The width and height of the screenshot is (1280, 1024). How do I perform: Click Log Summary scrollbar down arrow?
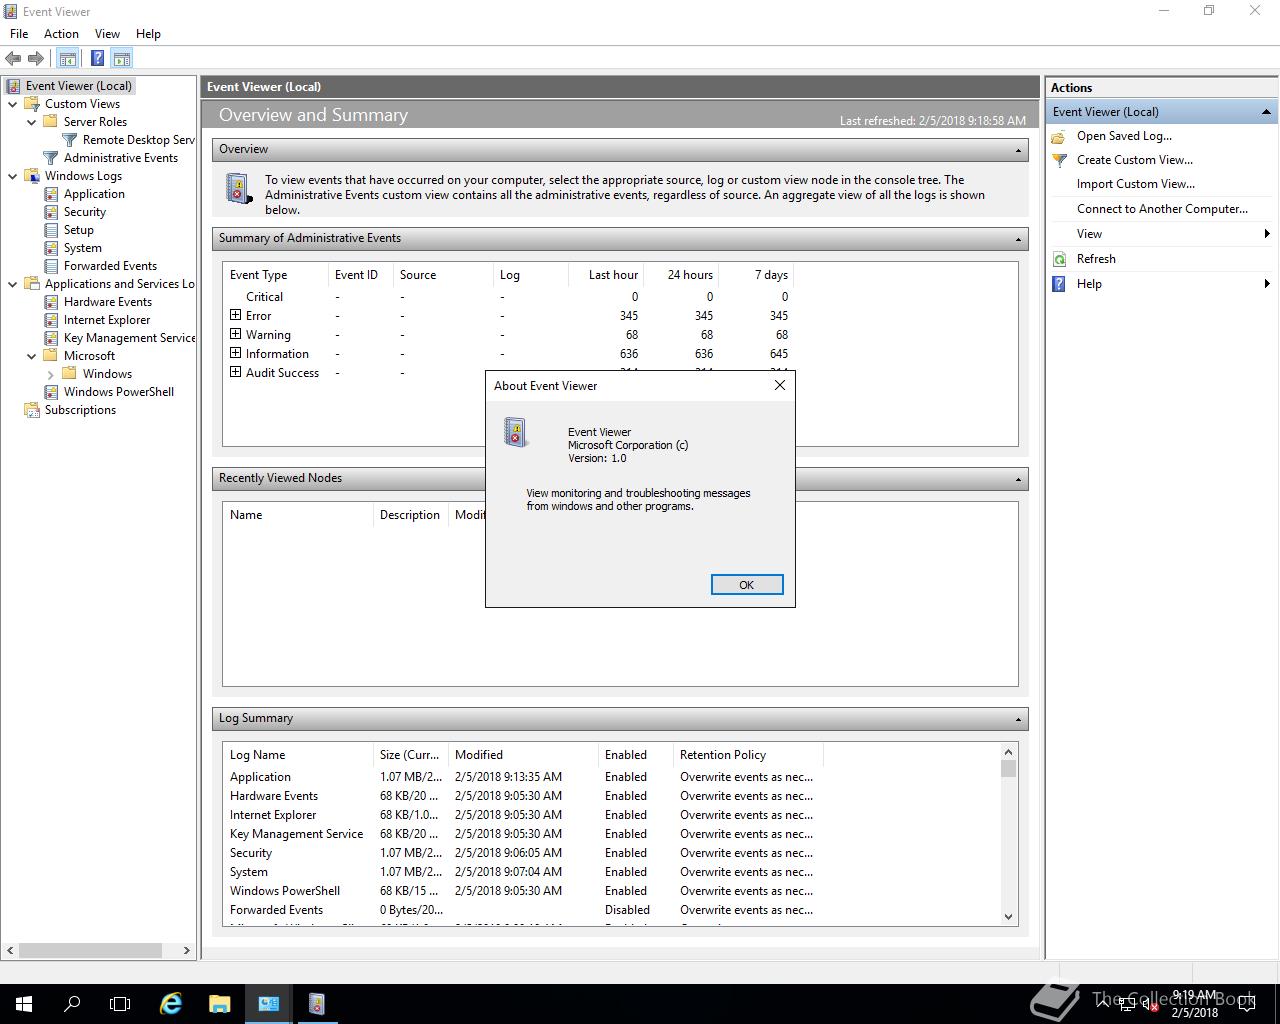click(1008, 916)
